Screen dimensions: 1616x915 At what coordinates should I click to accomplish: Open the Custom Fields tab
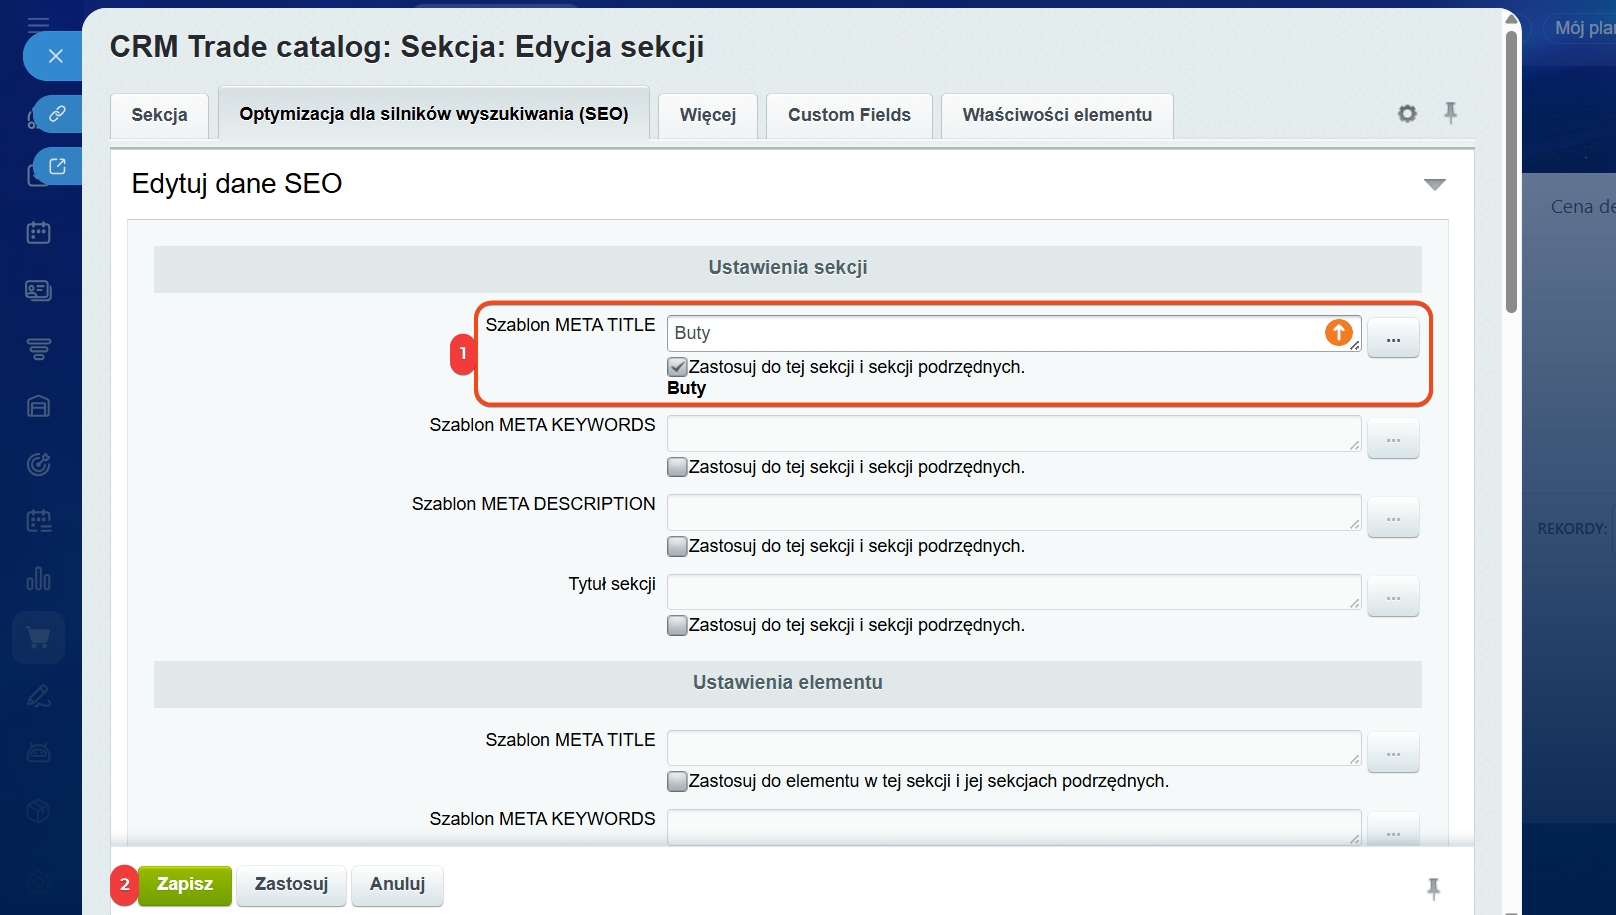click(849, 115)
